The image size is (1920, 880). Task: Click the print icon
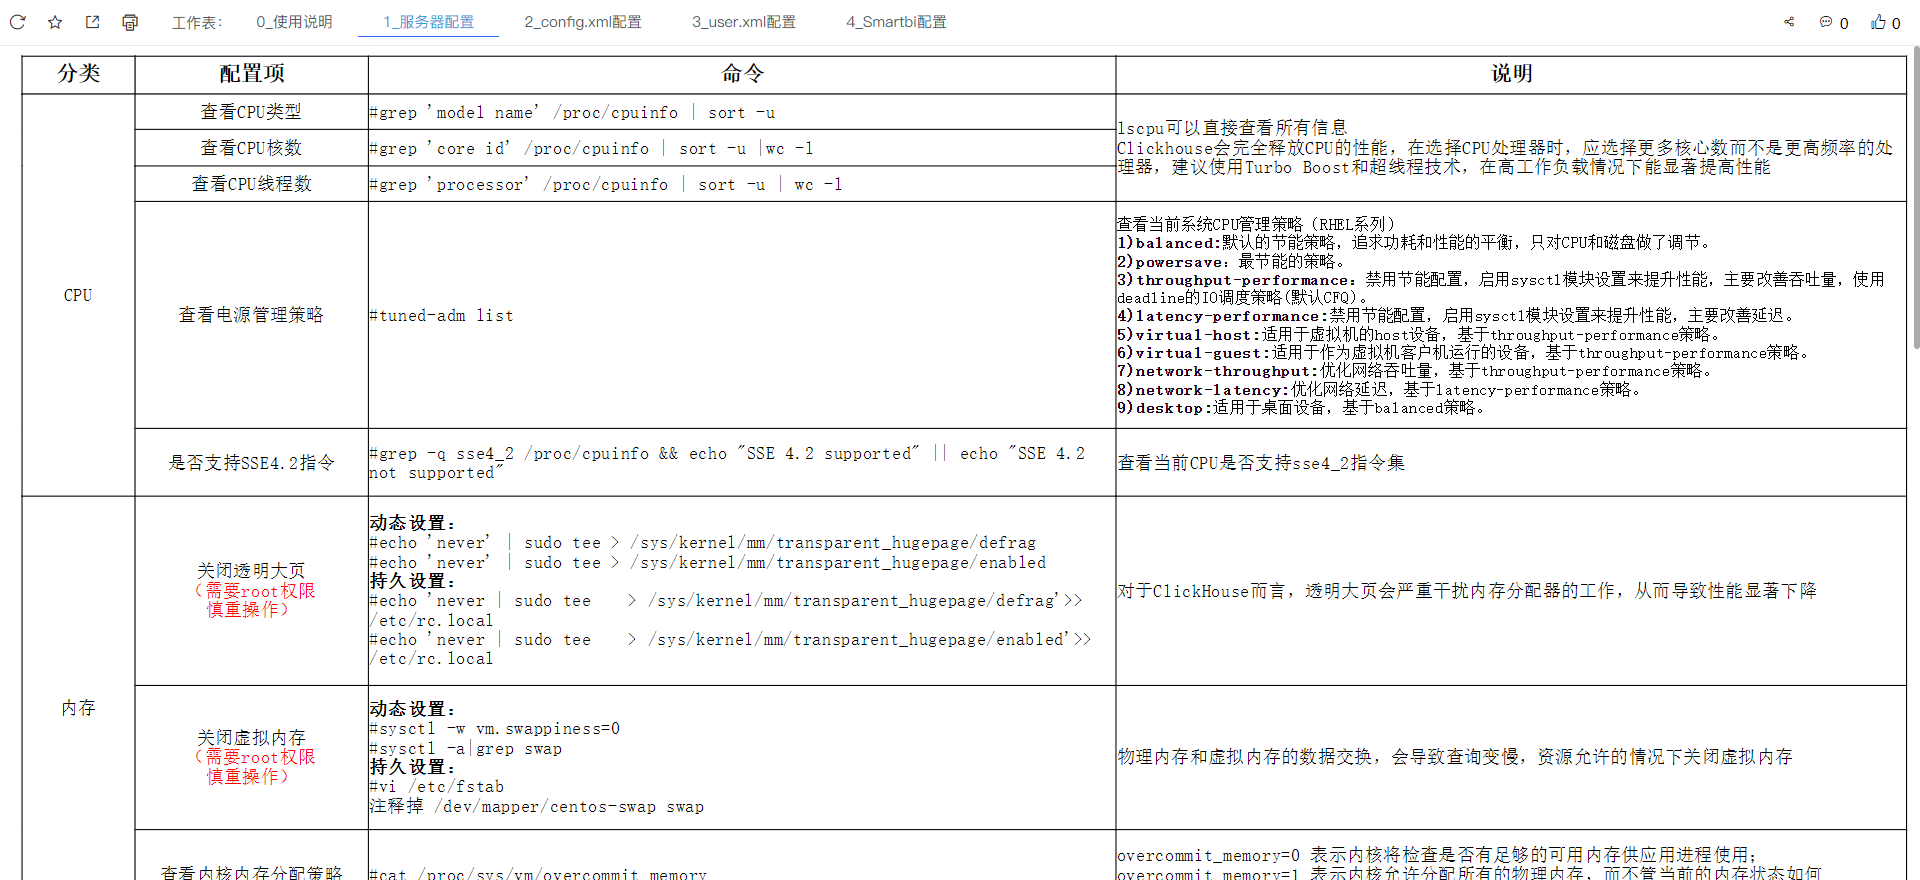130,22
